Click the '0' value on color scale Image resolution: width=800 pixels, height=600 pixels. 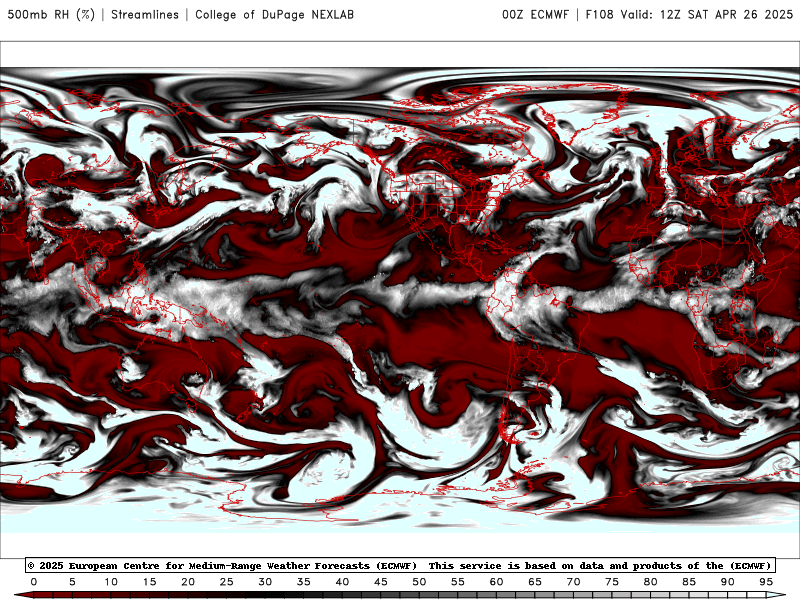(34, 582)
